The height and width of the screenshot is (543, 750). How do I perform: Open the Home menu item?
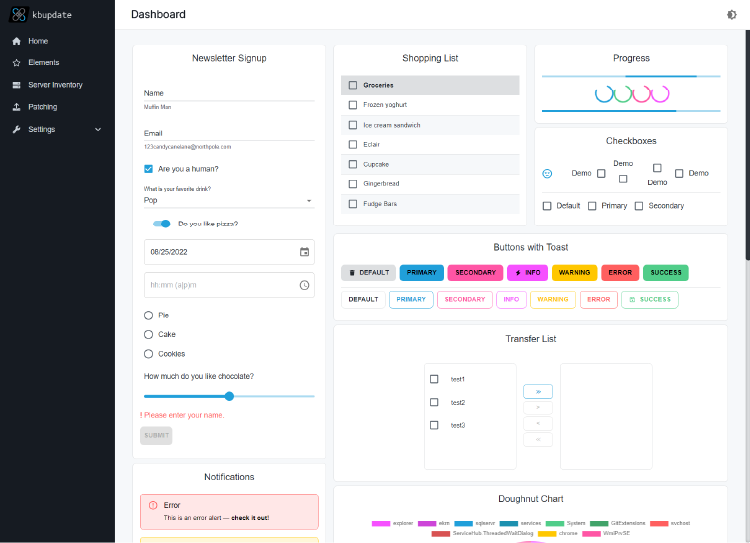coord(38,41)
